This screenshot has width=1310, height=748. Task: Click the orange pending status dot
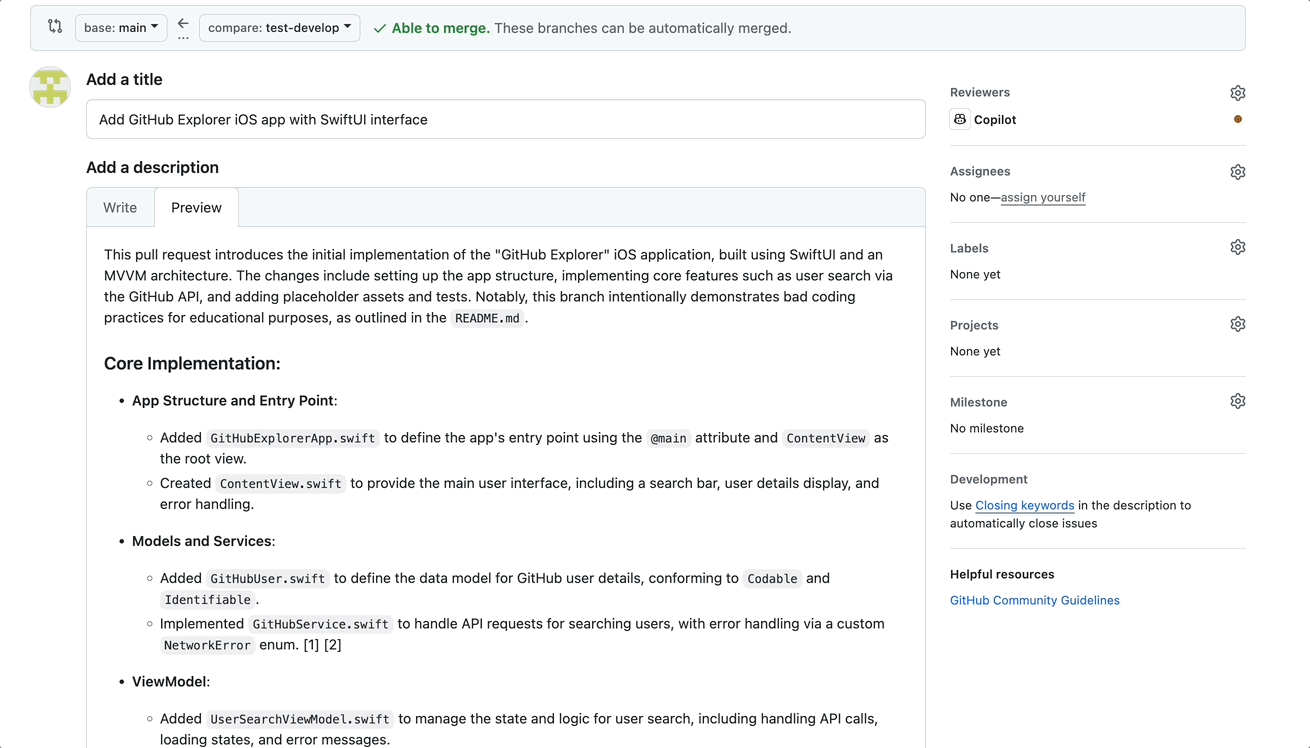pos(1238,119)
